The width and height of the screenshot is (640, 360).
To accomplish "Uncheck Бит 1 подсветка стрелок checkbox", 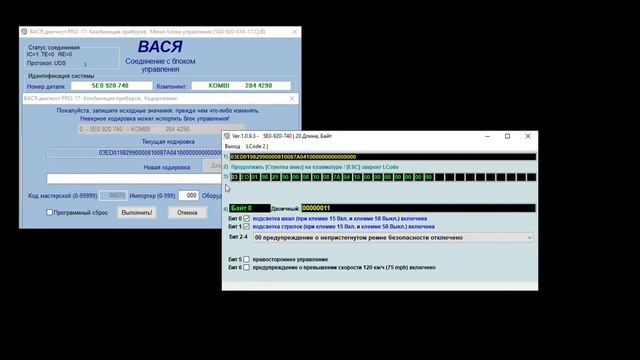I will point(247,227).
